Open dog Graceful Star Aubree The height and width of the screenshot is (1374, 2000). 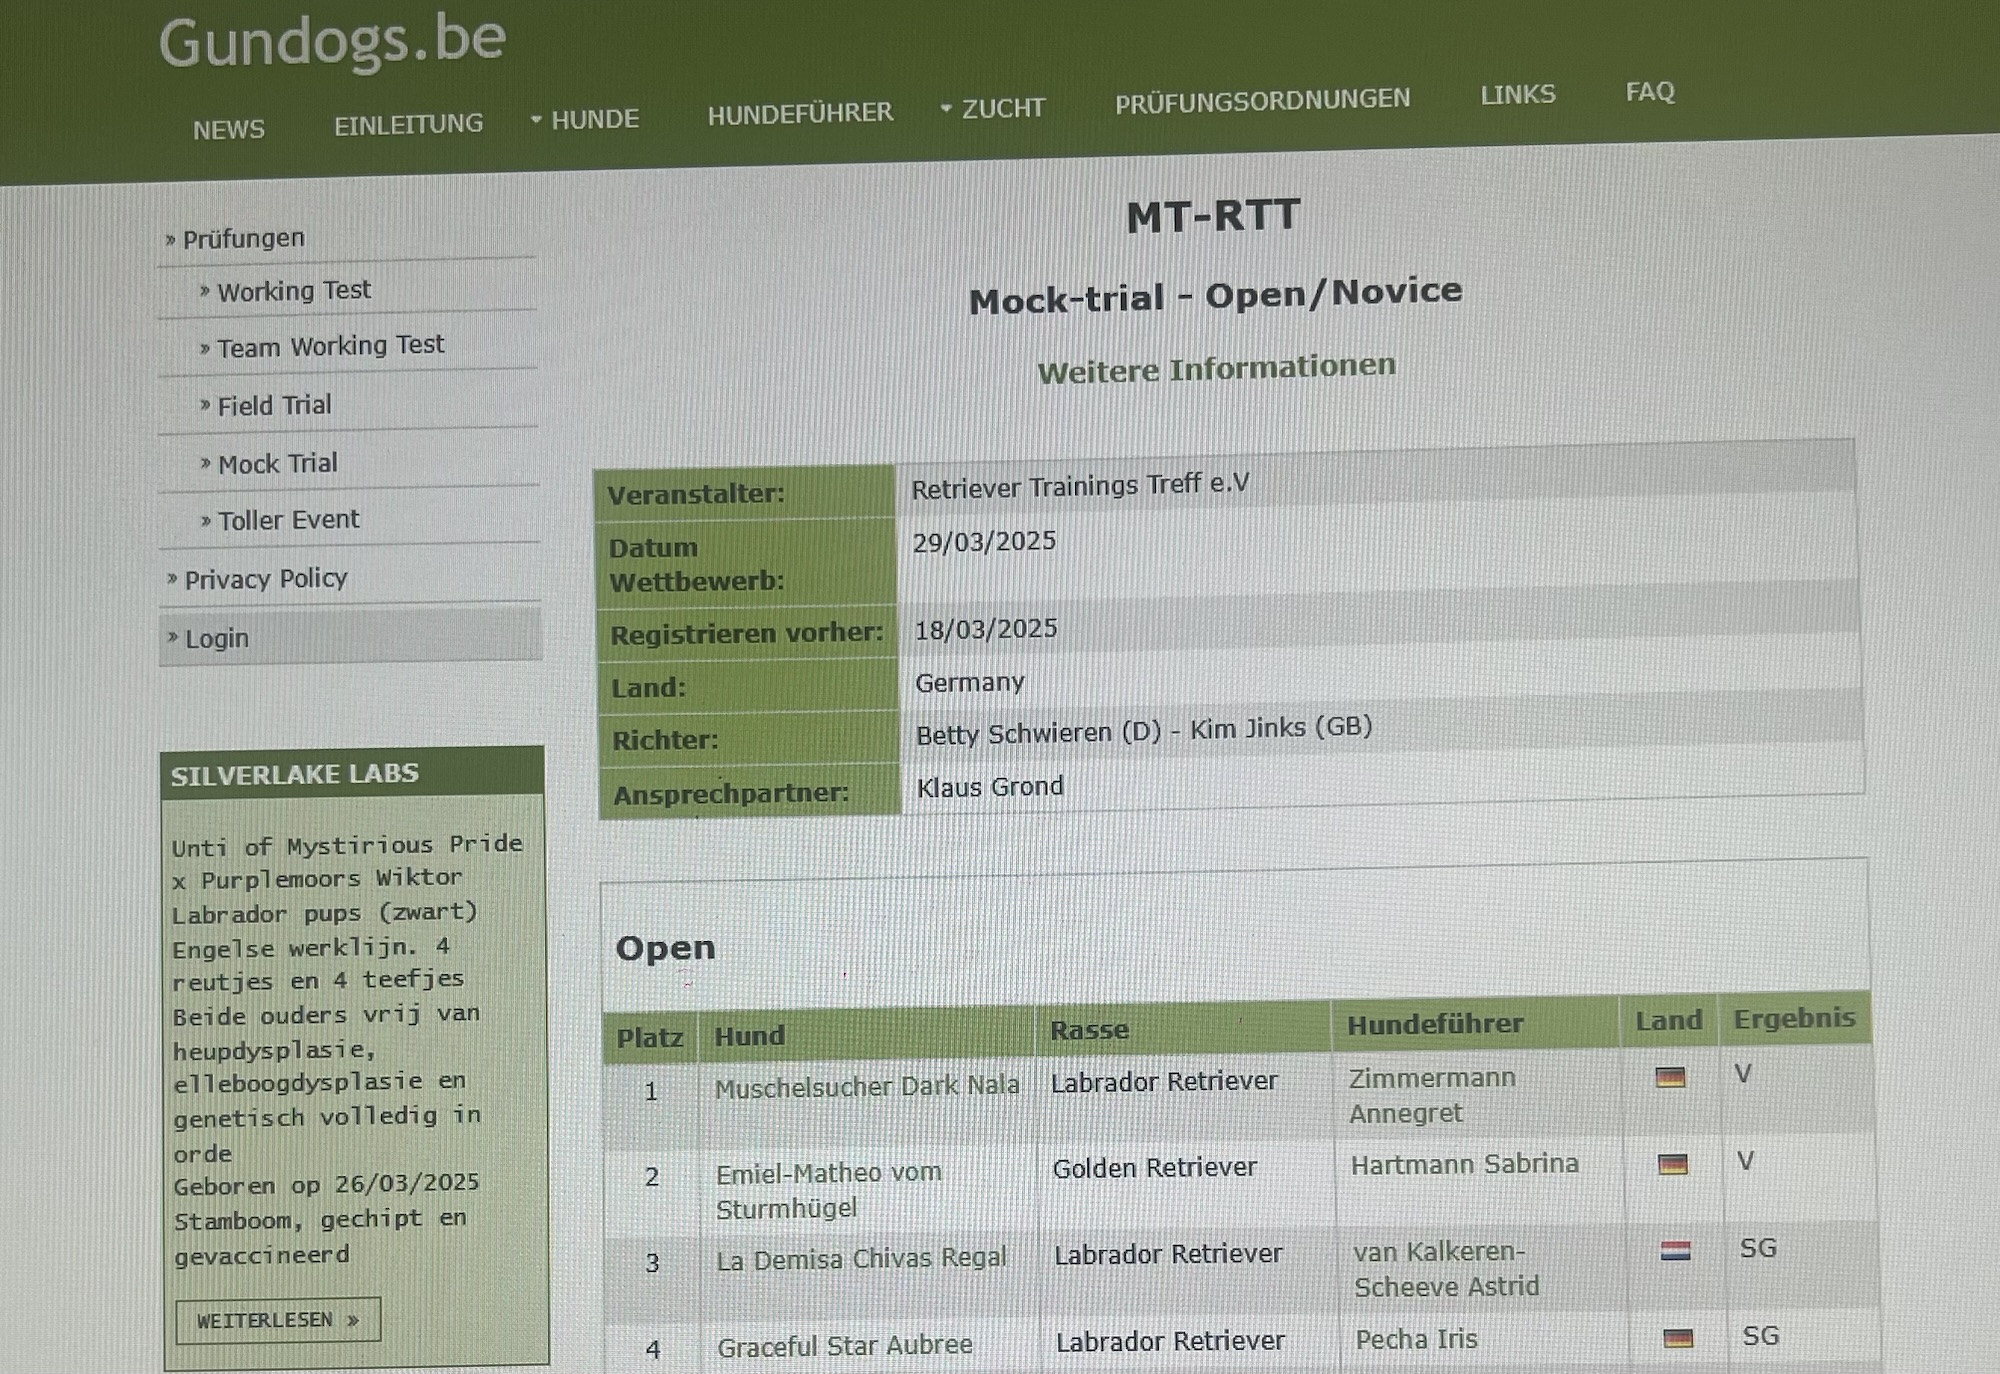click(x=845, y=1346)
